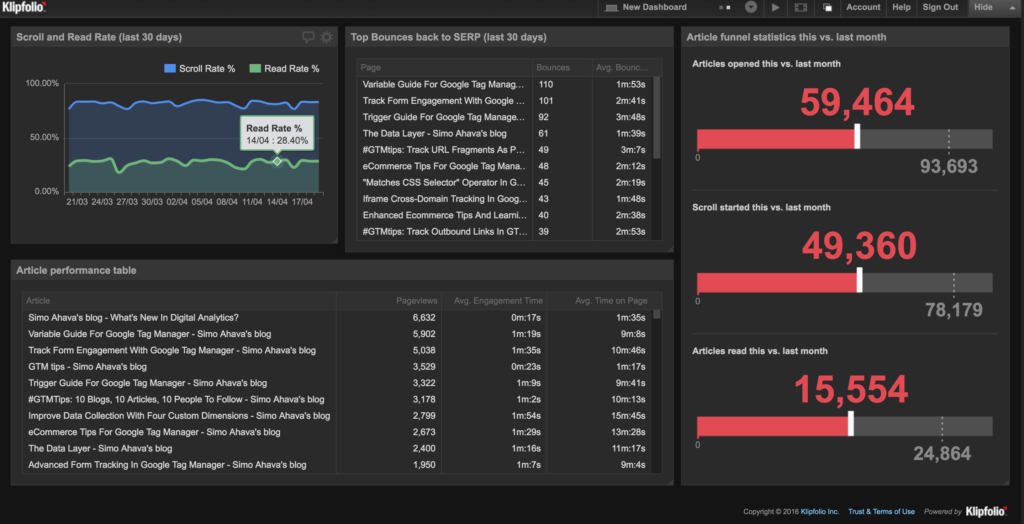Toggle the Read Rate % legend swatch

(255, 69)
